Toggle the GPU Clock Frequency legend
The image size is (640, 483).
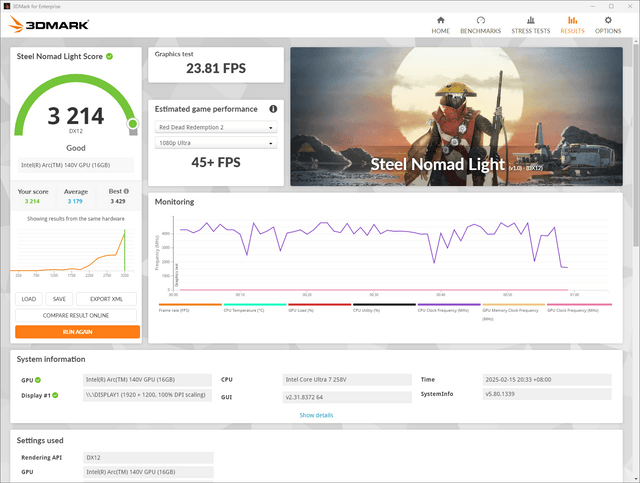point(579,307)
